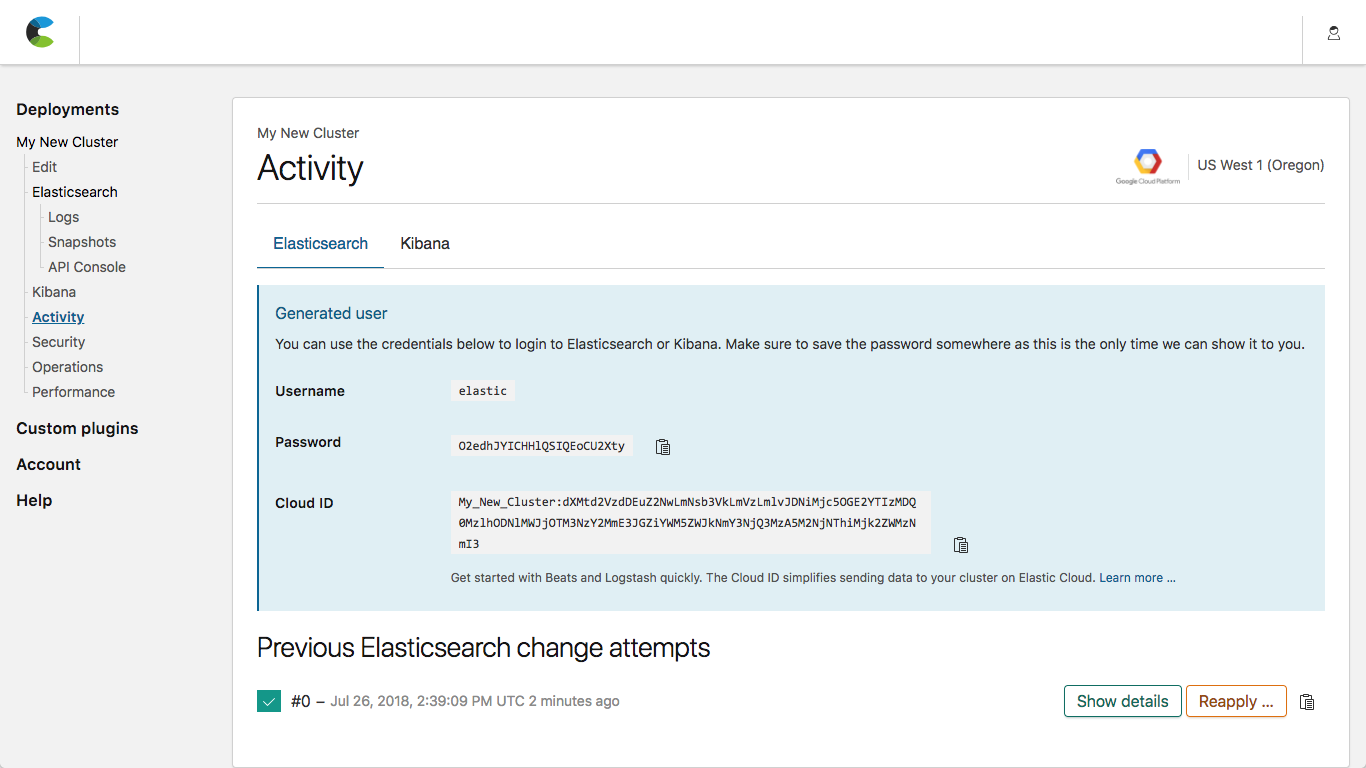Click 'Previous Elasticsearch change attempts' heading

pos(484,648)
